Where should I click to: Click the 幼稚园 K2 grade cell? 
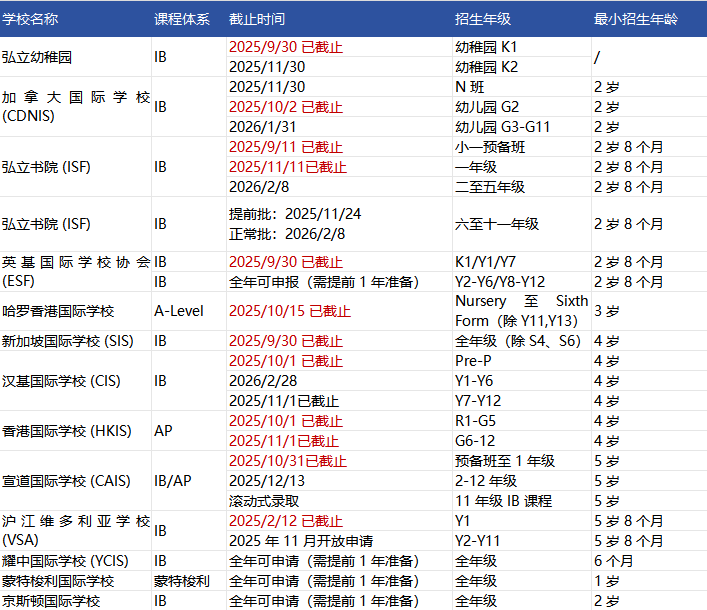coord(522,67)
